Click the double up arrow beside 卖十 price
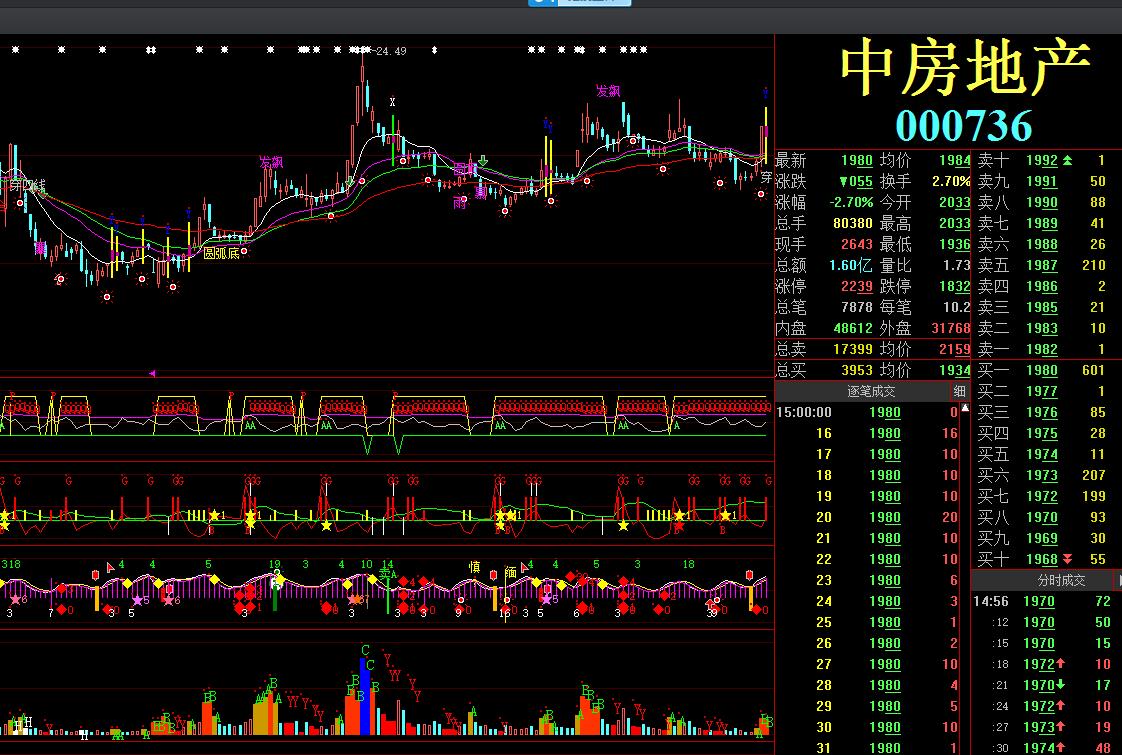Viewport: 1122px width, 755px height. pos(1068,160)
